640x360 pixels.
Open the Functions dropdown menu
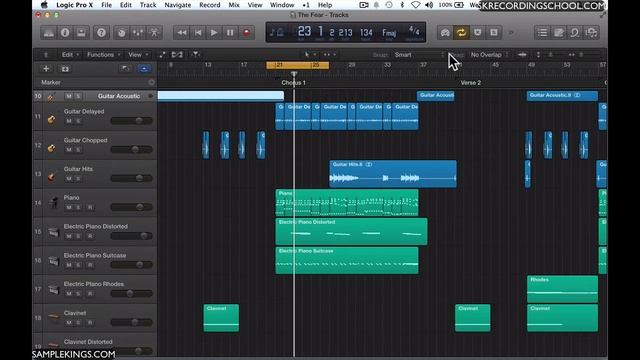[x=104, y=54]
